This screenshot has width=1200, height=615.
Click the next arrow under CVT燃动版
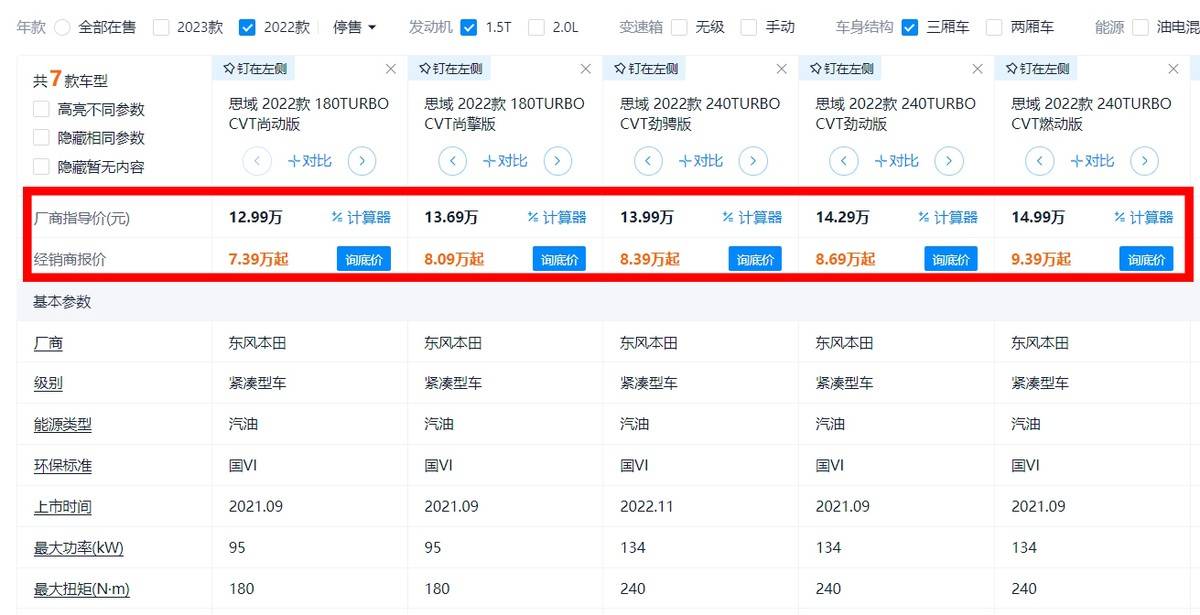[1145, 160]
